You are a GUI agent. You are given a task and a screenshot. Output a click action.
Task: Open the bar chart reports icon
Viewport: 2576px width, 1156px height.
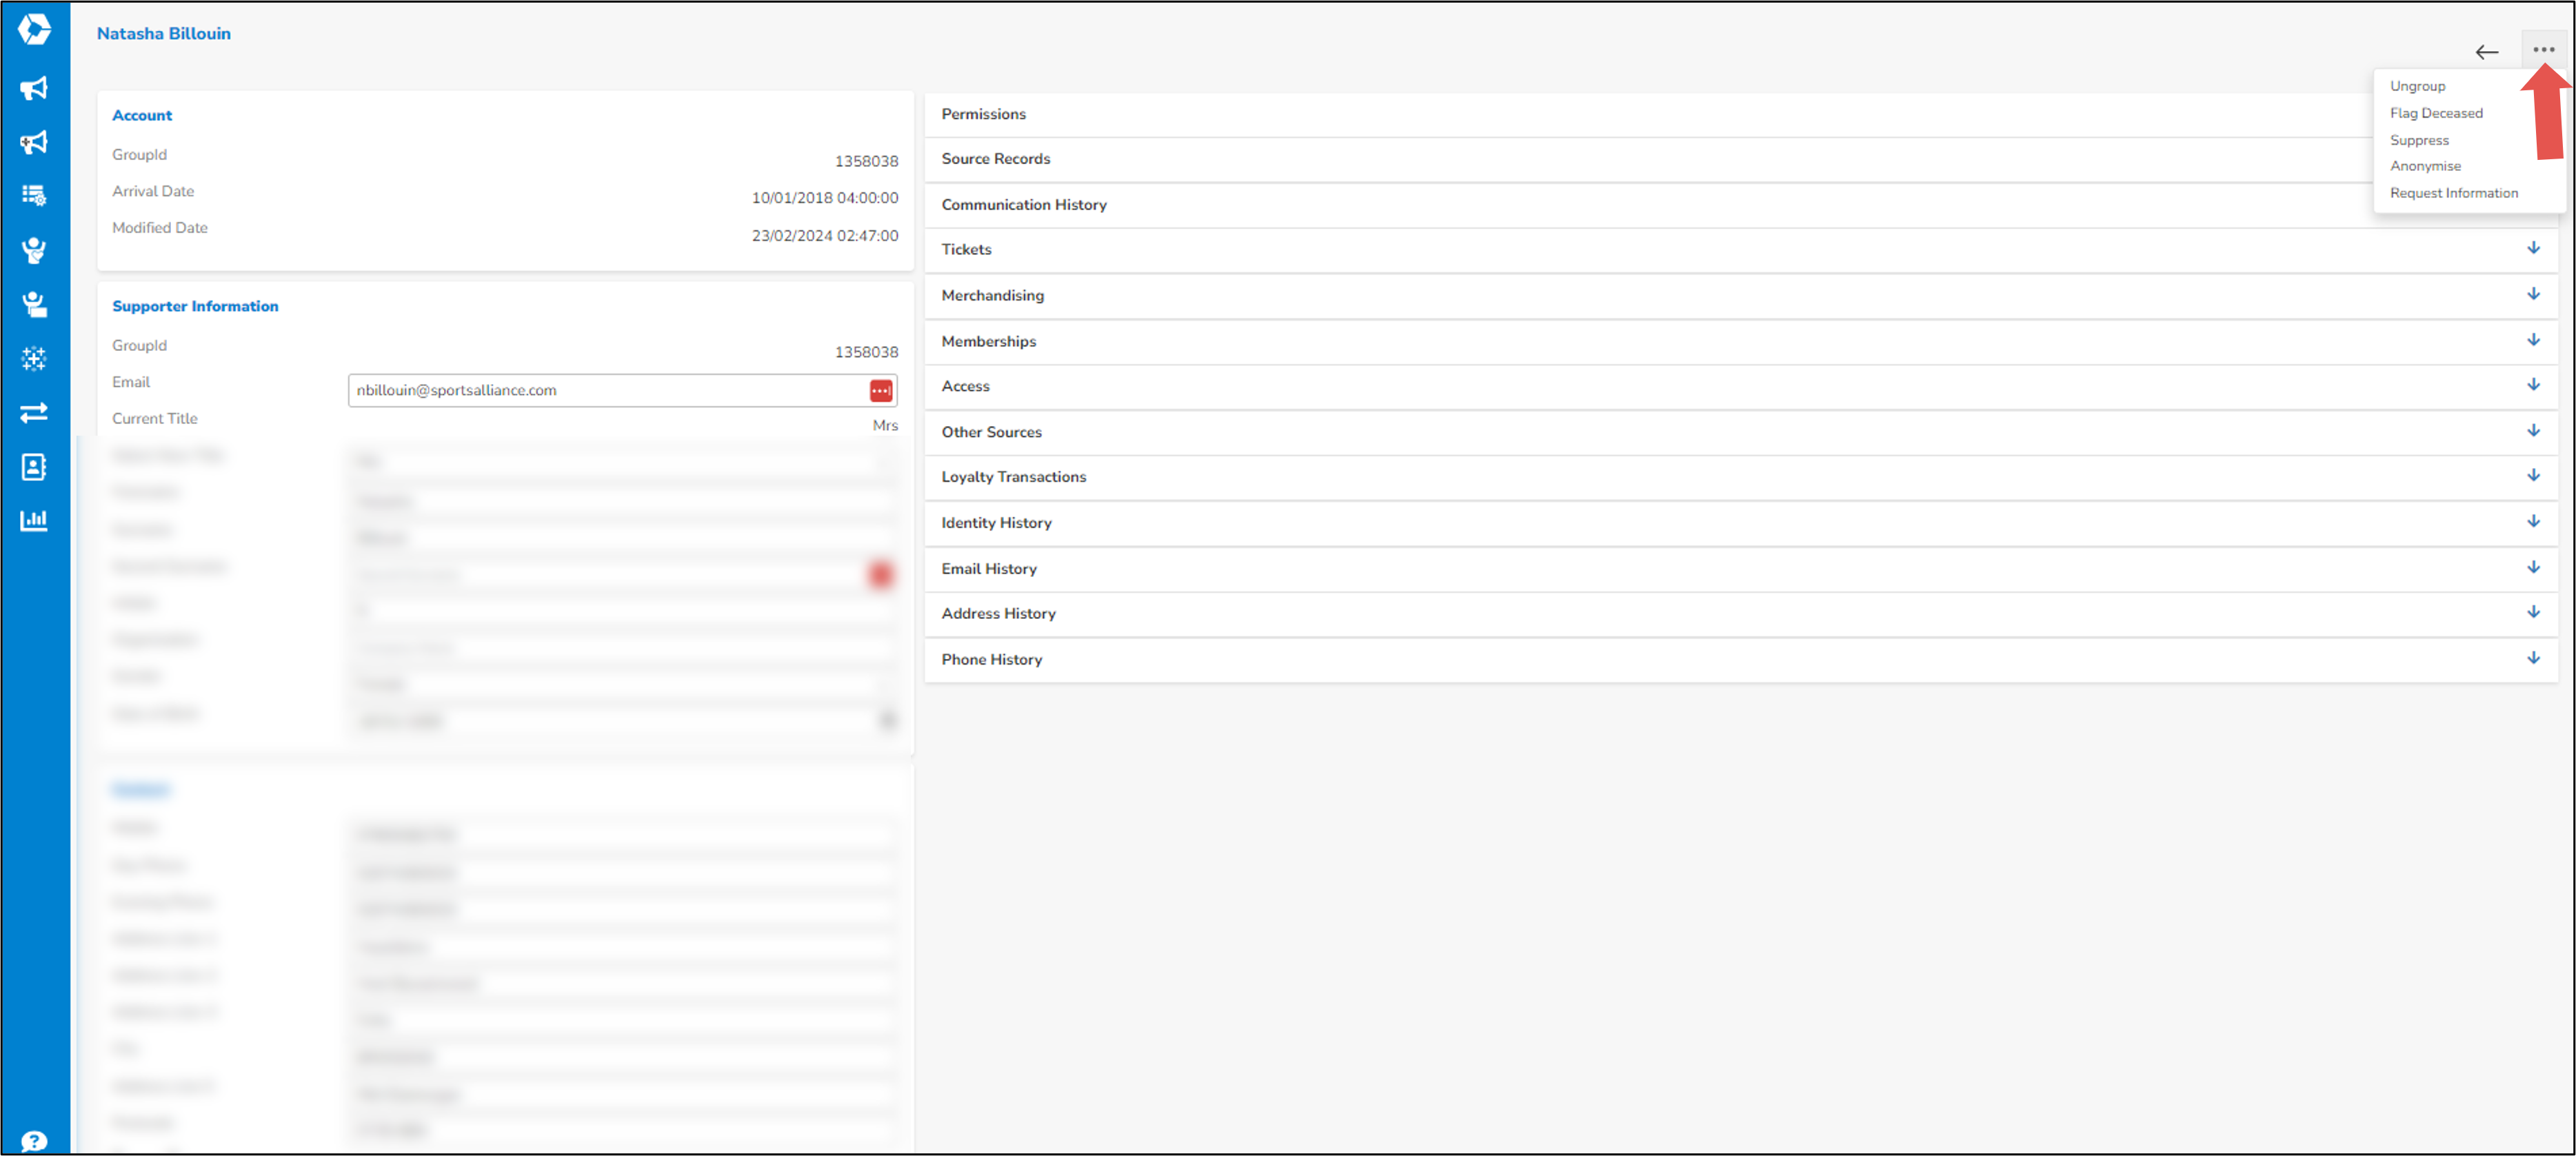[x=34, y=520]
